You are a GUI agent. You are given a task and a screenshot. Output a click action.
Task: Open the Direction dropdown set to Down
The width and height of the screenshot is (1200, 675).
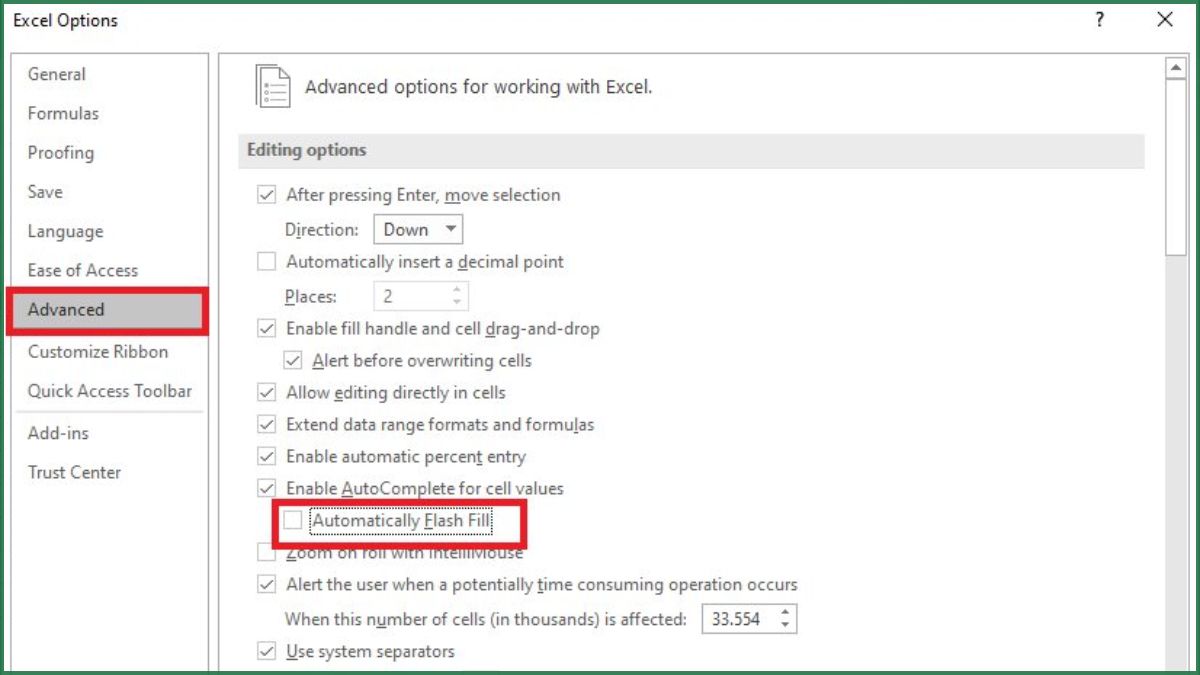pos(418,229)
